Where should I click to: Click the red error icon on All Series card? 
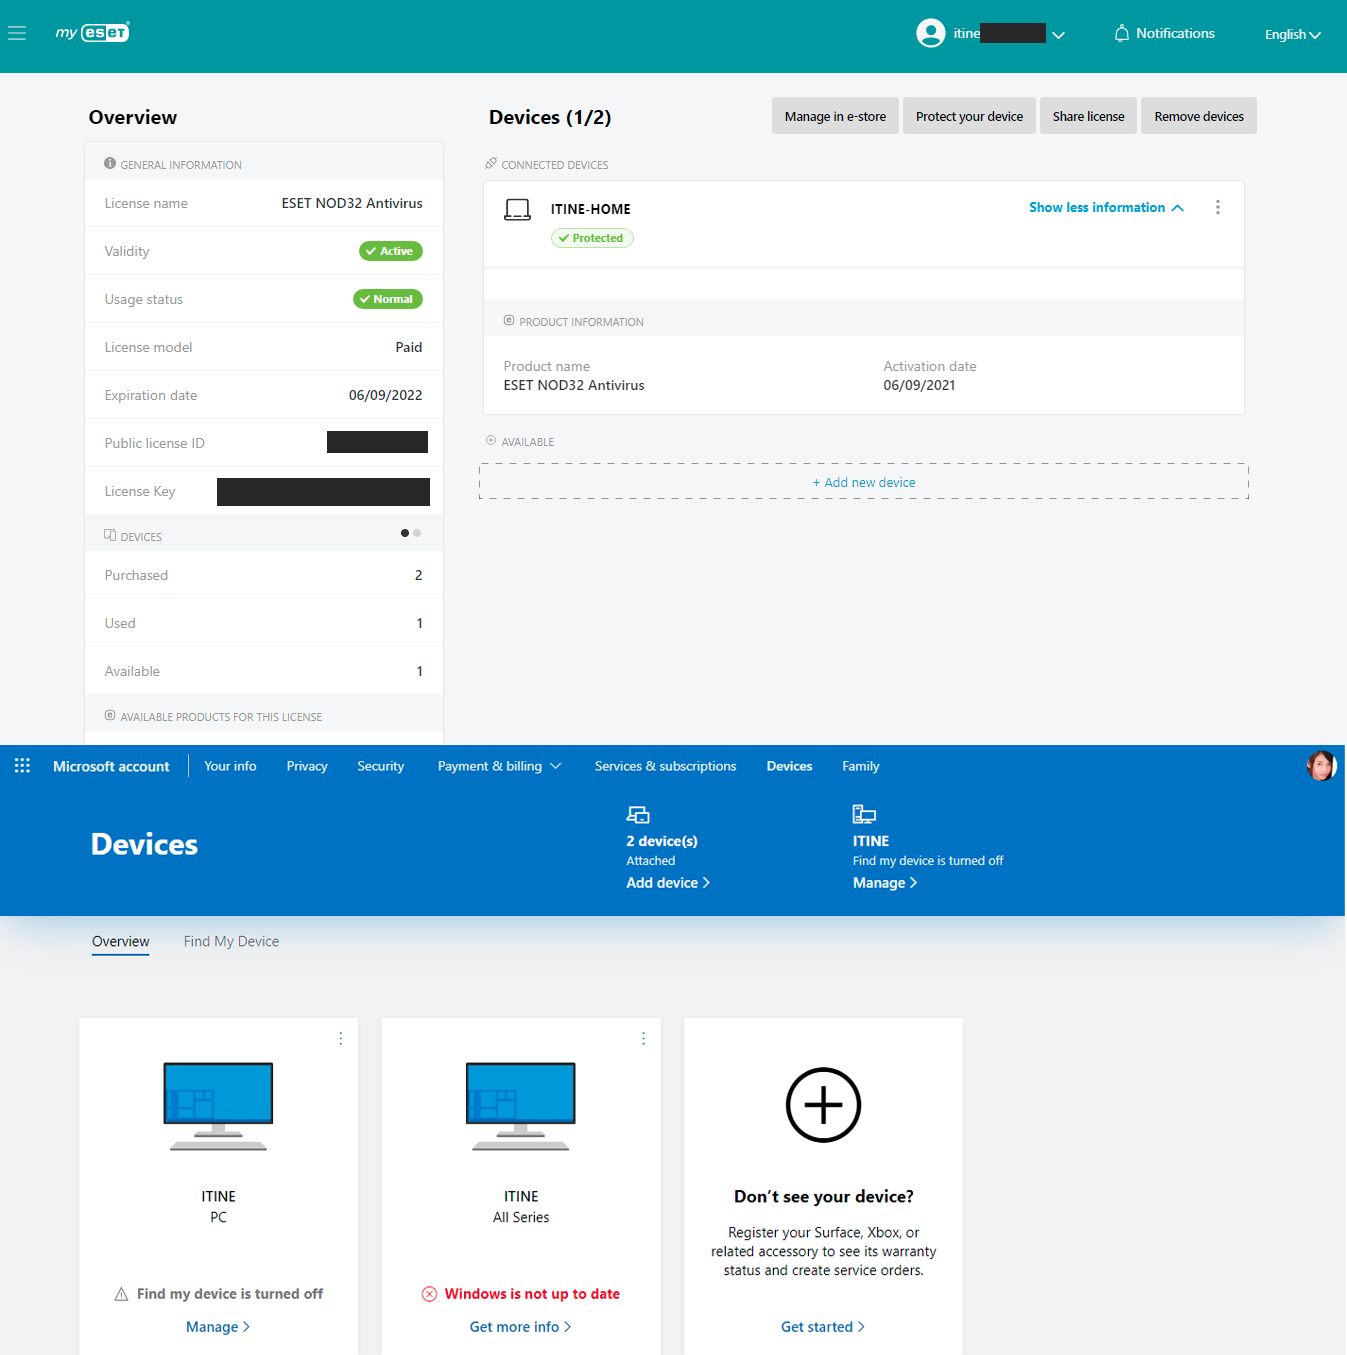pyautogui.click(x=429, y=1294)
